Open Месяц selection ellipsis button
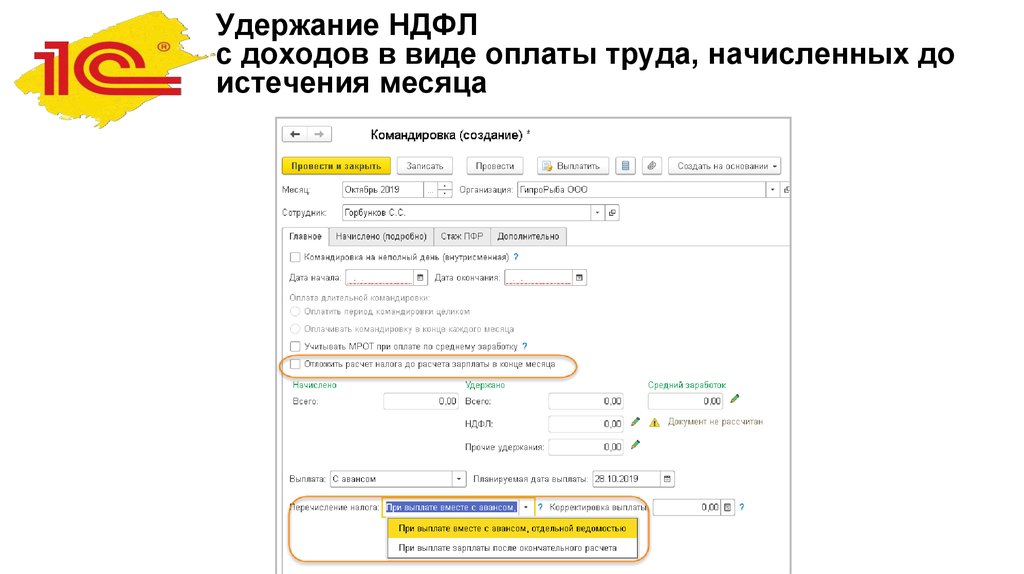This screenshot has height=574, width=1024. click(x=430, y=190)
